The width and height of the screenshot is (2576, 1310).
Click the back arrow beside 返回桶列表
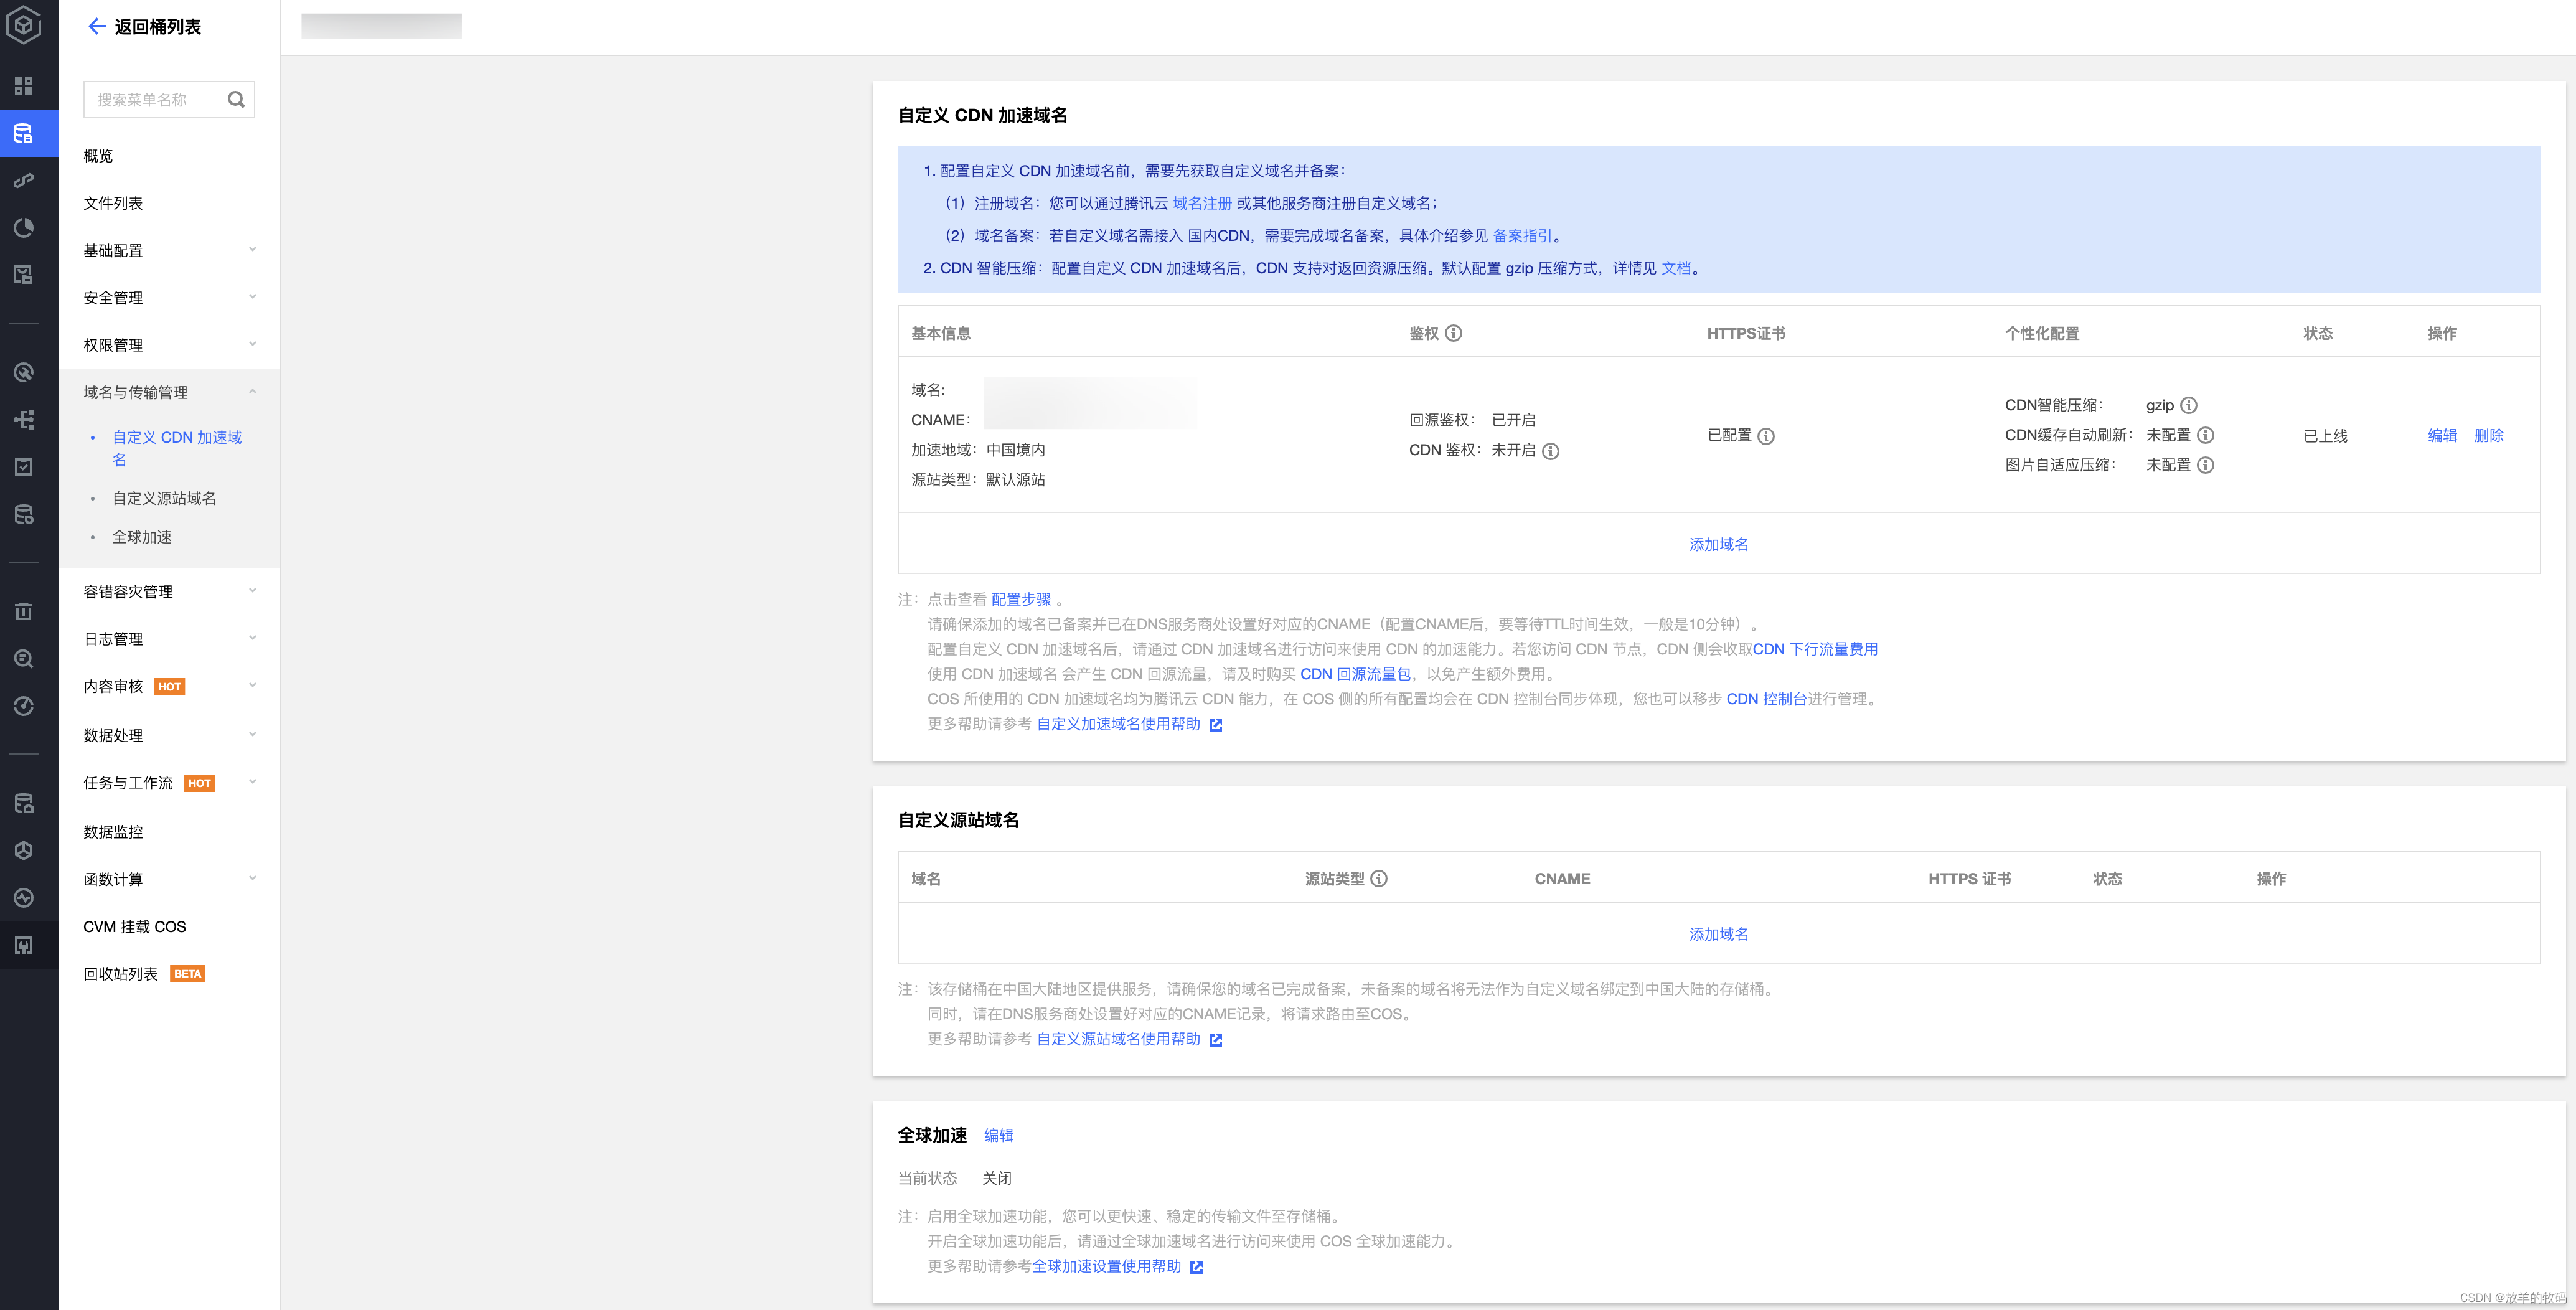tap(97, 26)
